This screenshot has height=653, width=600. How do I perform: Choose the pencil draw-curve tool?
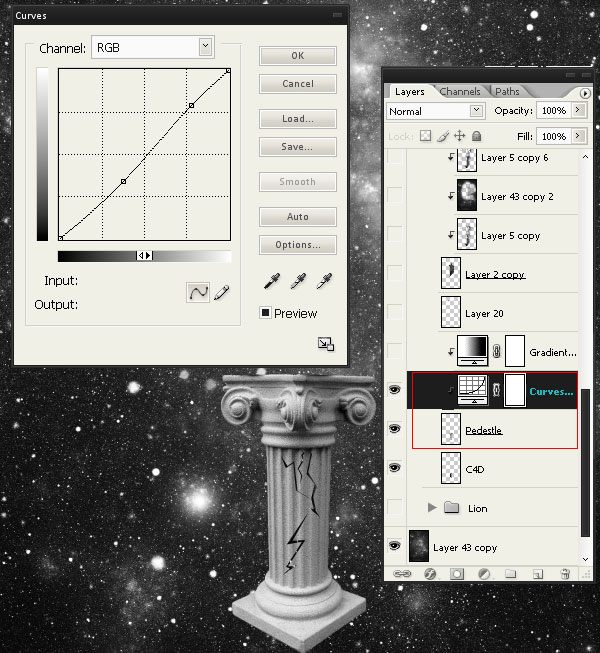(x=222, y=292)
